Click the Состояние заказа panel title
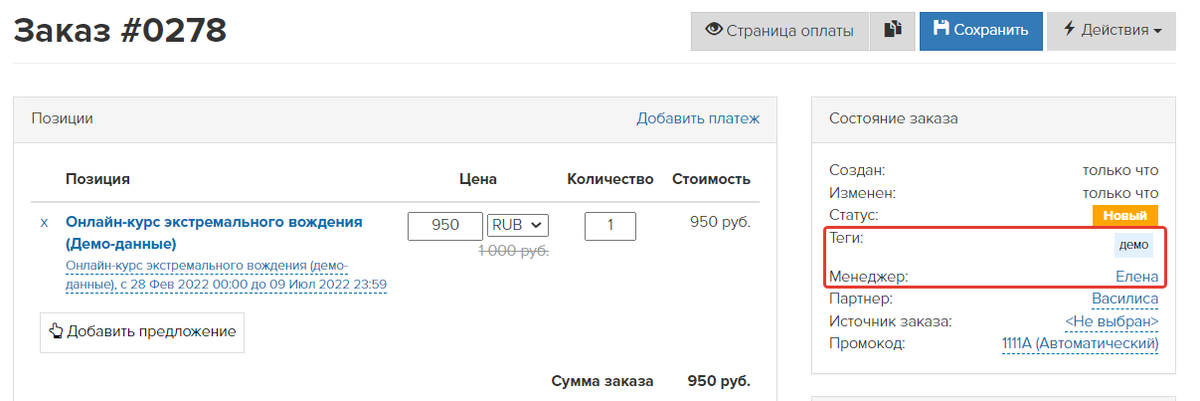The image size is (1200, 401). click(894, 118)
